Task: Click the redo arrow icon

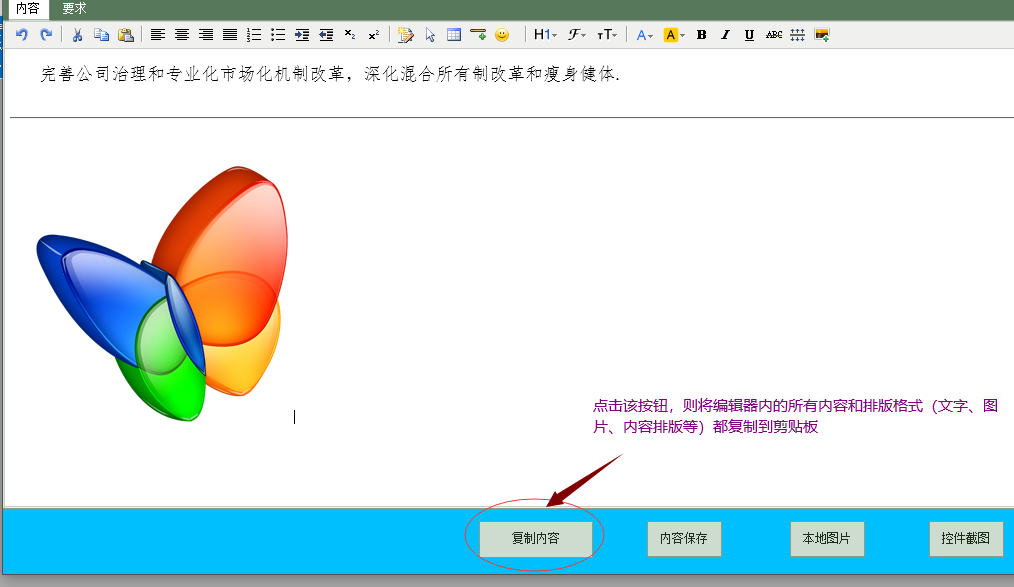Action: coord(46,35)
